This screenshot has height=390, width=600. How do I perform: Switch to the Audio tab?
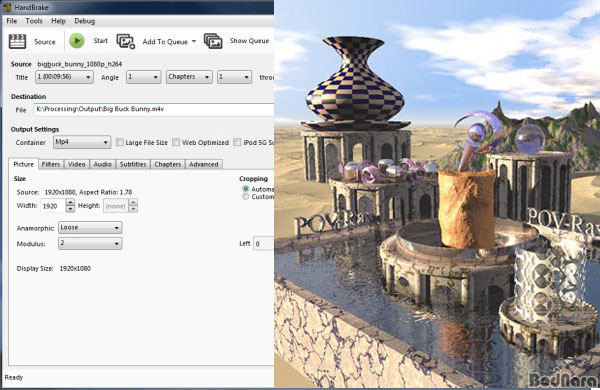(x=103, y=164)
